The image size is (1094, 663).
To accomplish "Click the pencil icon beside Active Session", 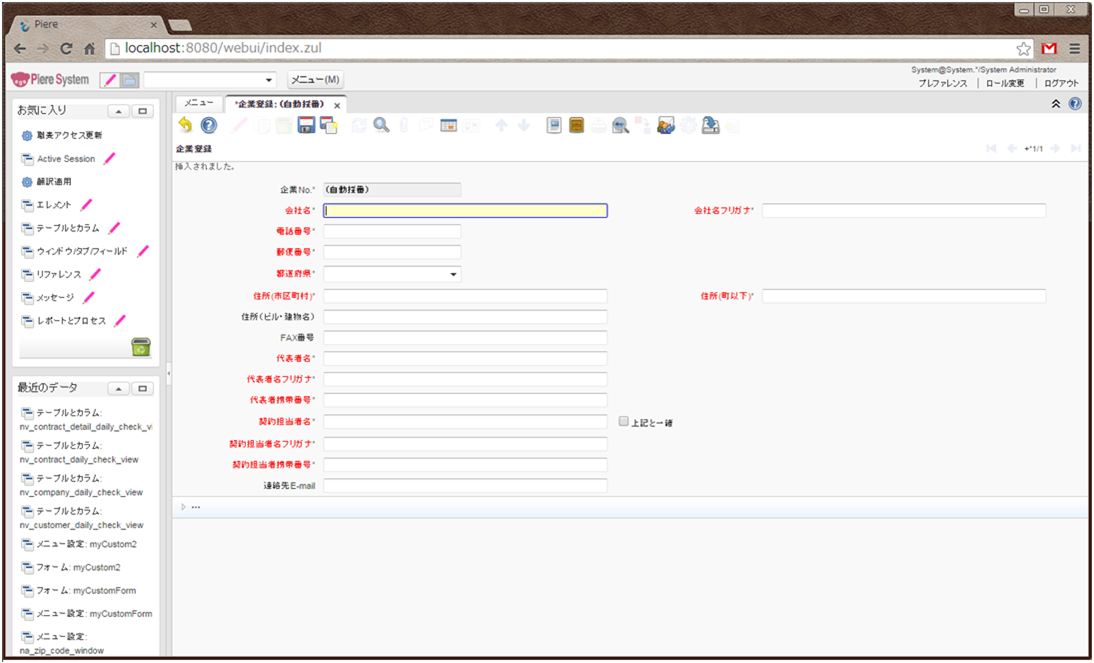I will [109, 159].
